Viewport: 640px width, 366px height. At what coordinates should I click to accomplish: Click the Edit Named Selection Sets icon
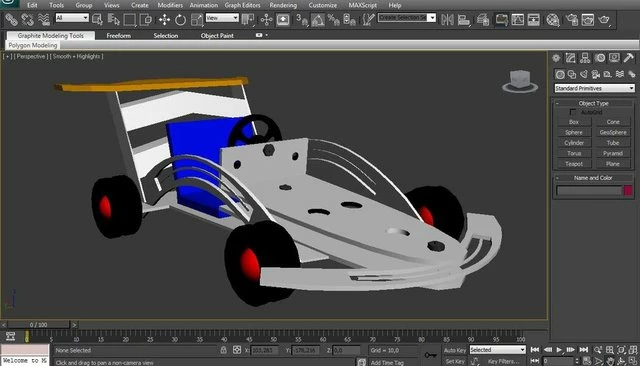point(368,19)
